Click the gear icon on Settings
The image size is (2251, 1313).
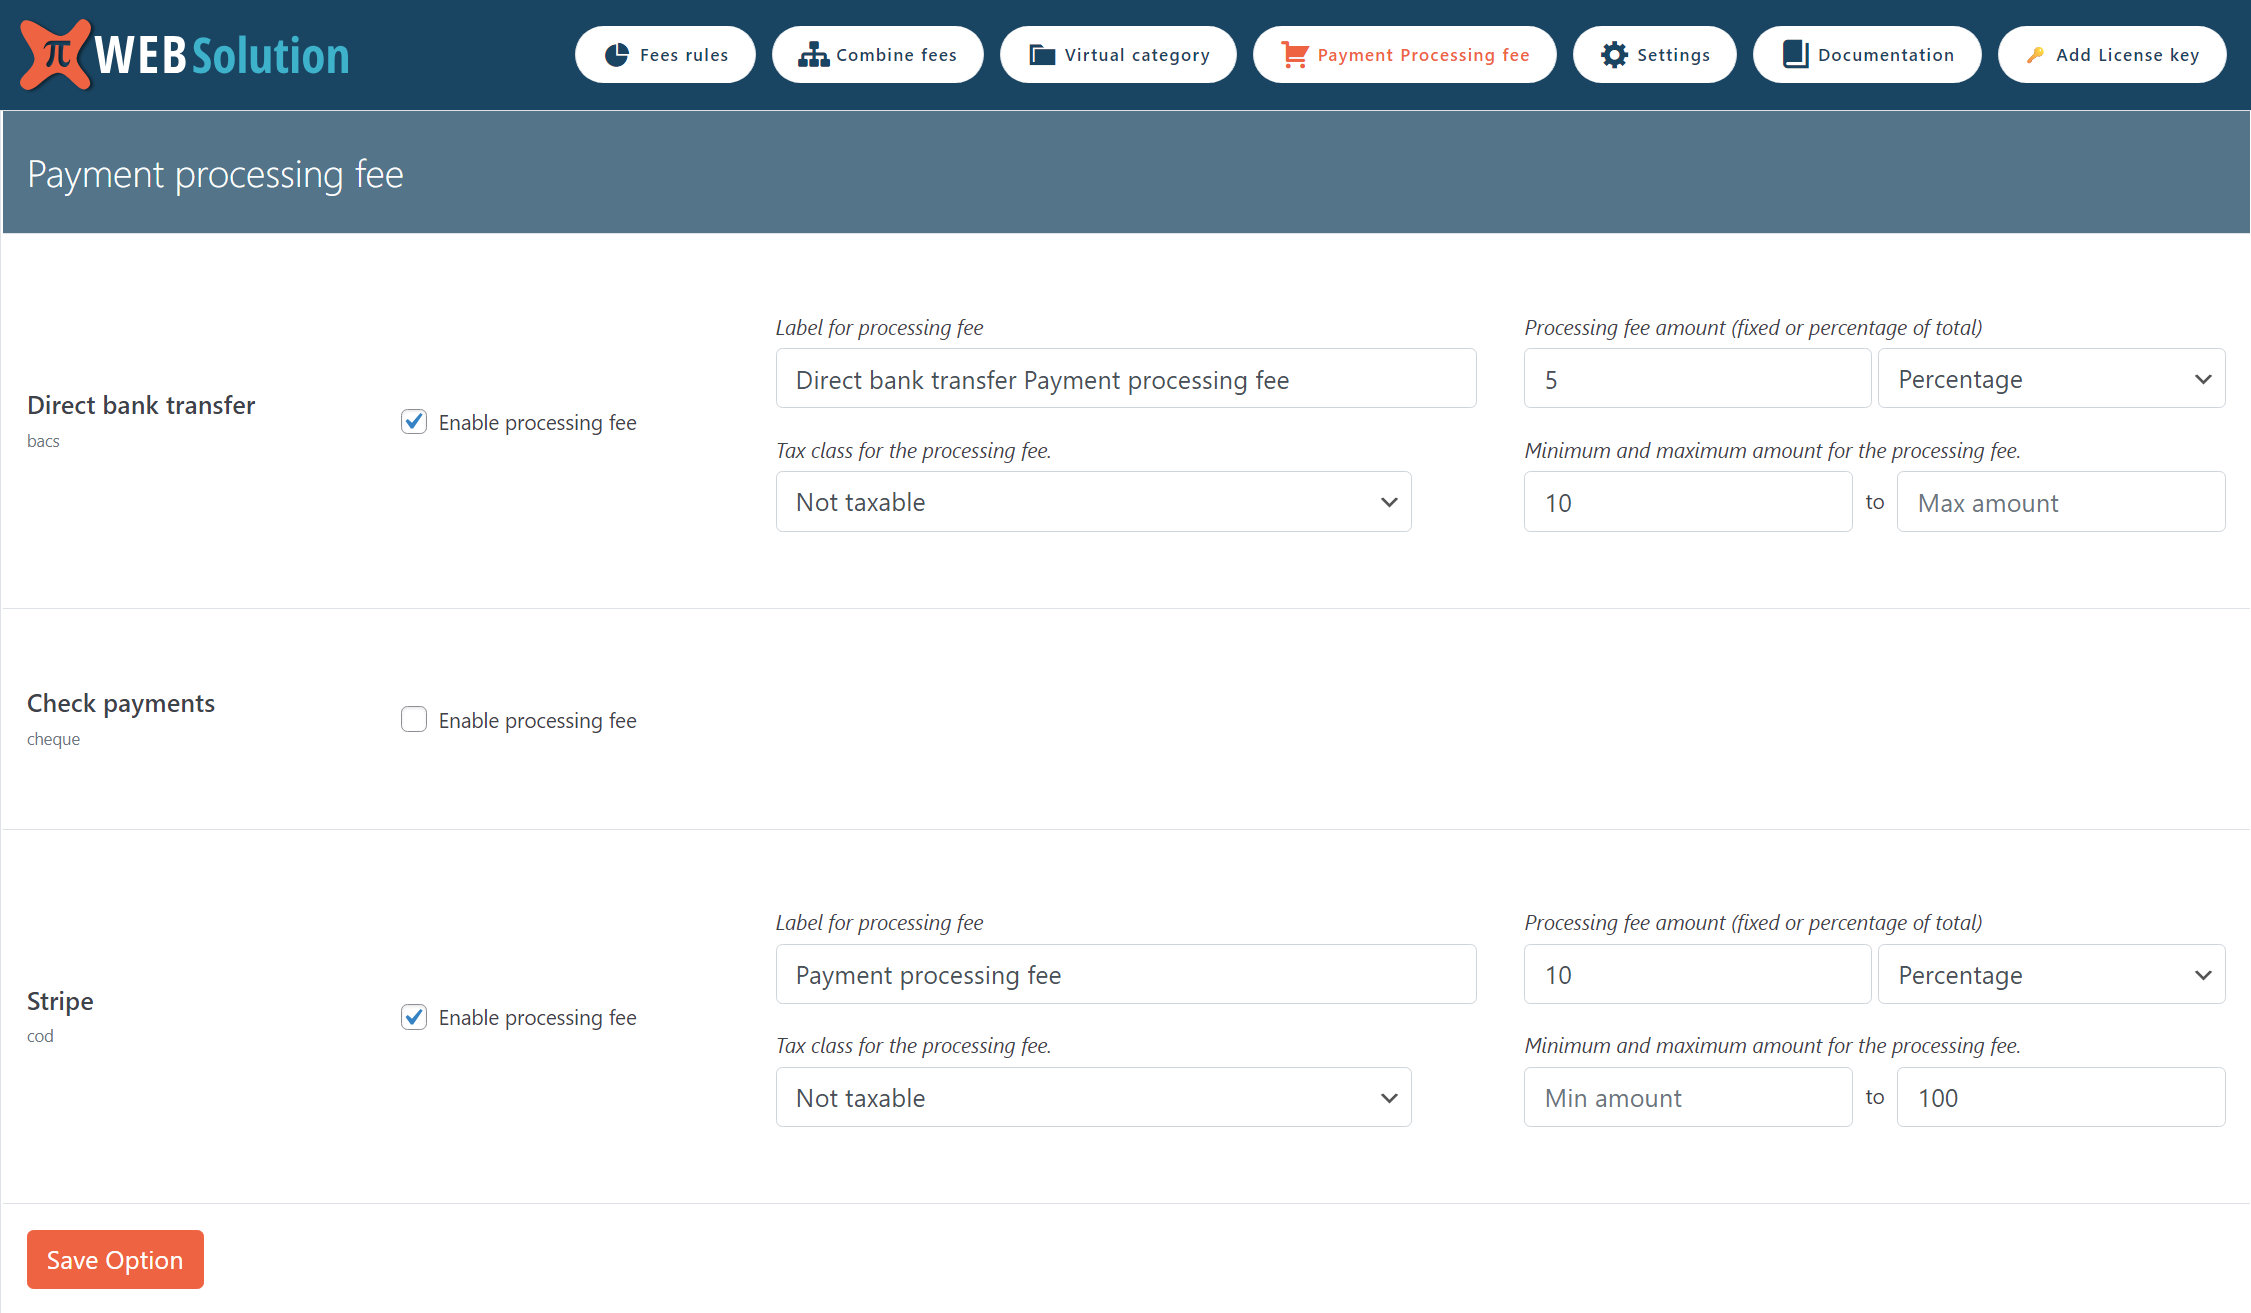pos(1614,55)
